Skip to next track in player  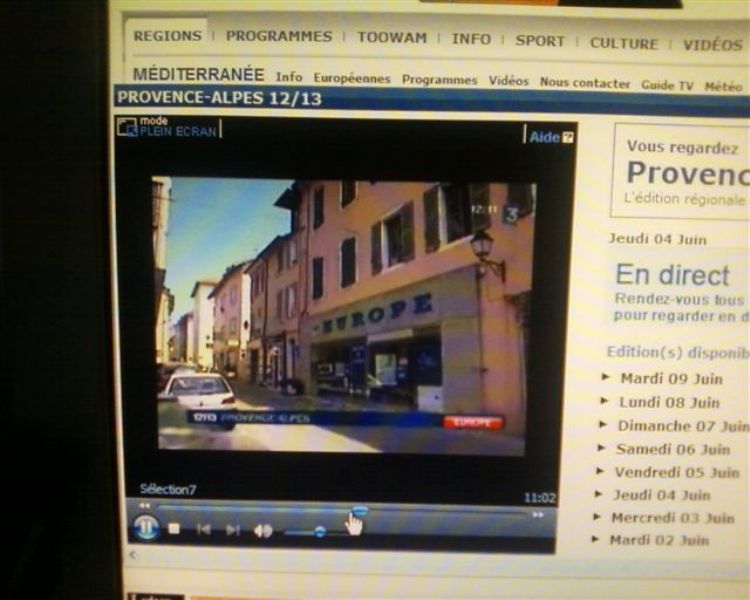(232, 530)
